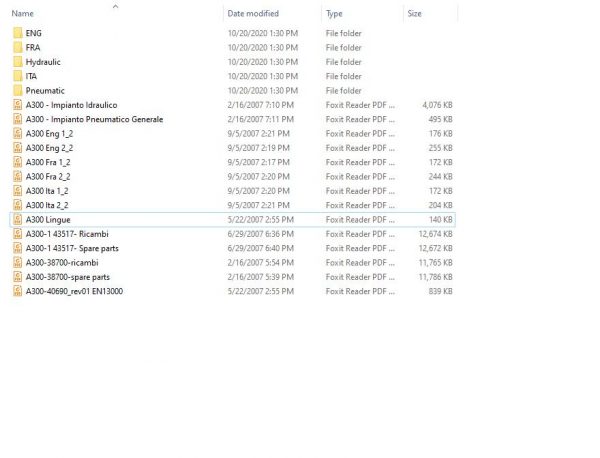Screen dimensions: 600x458
Task: Sort by Date modified column header
Action: (253, 13)
